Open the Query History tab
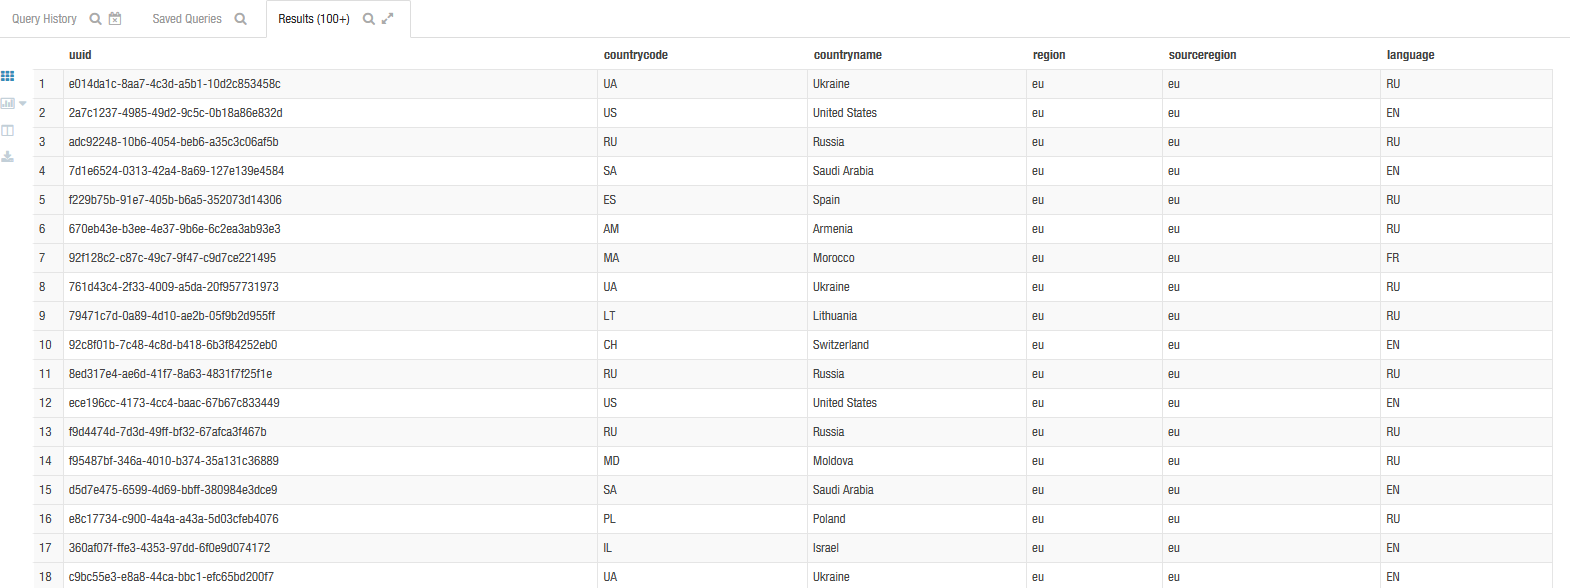This screenshot has width=1570, height=588. pyautogui.click(x=44, y=19)
